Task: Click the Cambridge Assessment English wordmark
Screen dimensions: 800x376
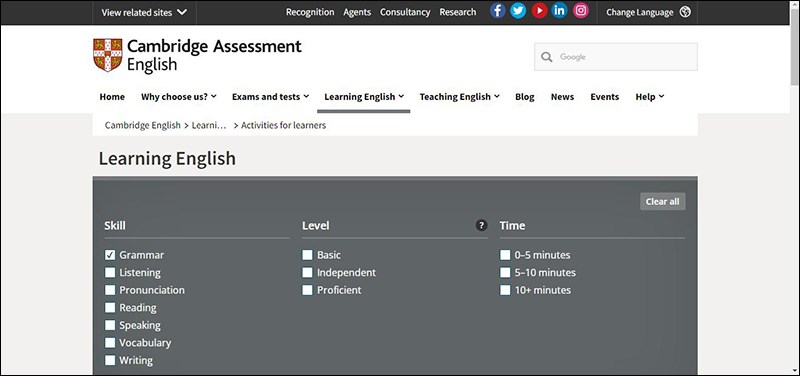Action: pos(214,55)
